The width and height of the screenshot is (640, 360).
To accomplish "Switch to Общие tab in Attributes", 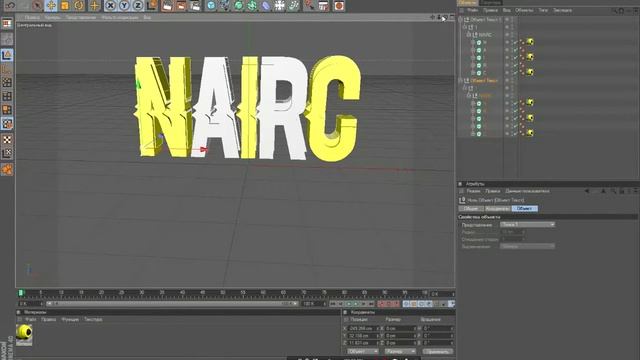I will point(471,209).
